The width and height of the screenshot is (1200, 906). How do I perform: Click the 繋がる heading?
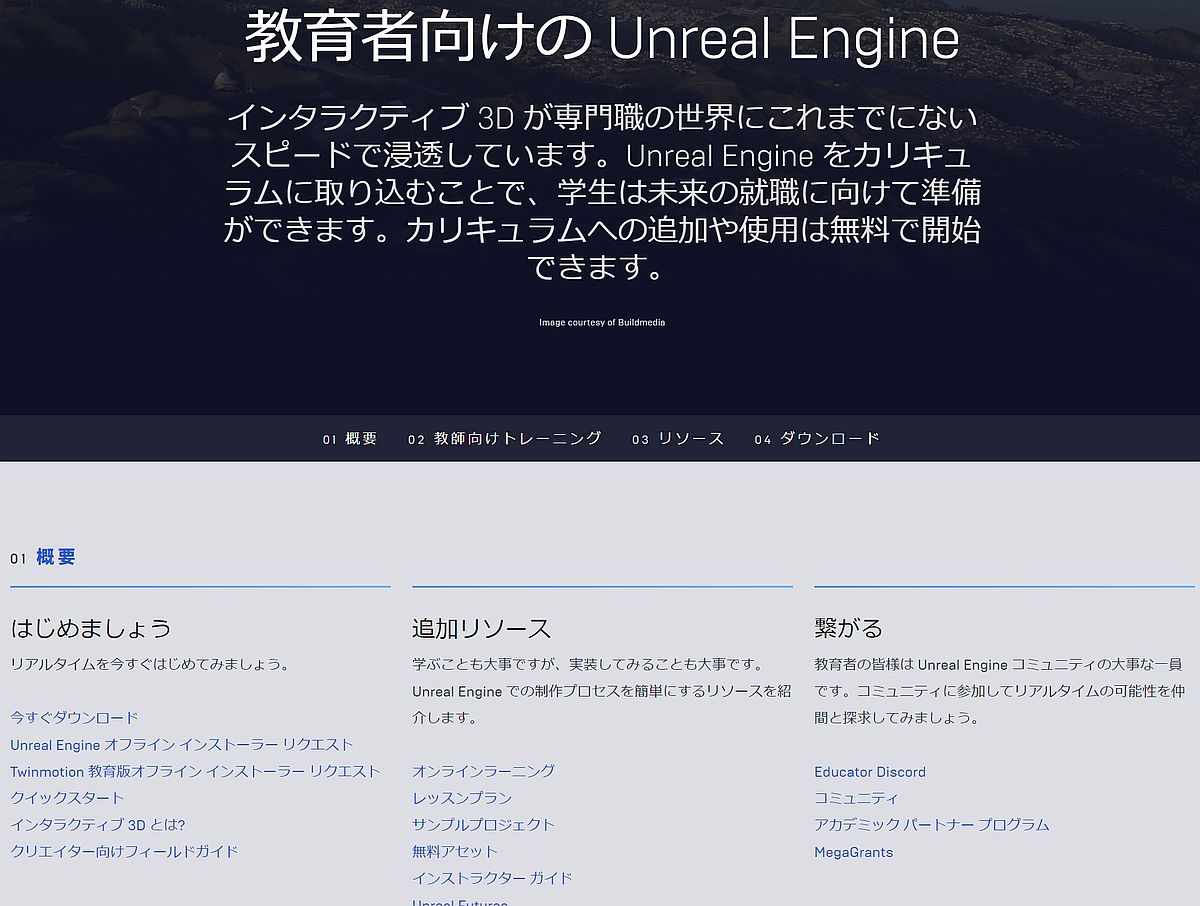pyautogui.click(x=849, y=628)
